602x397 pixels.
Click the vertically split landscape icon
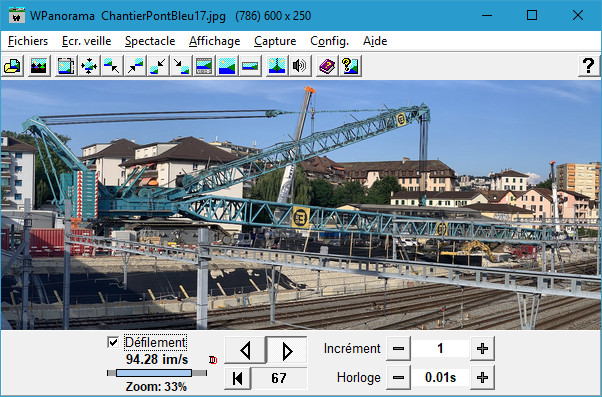(277, 66)
